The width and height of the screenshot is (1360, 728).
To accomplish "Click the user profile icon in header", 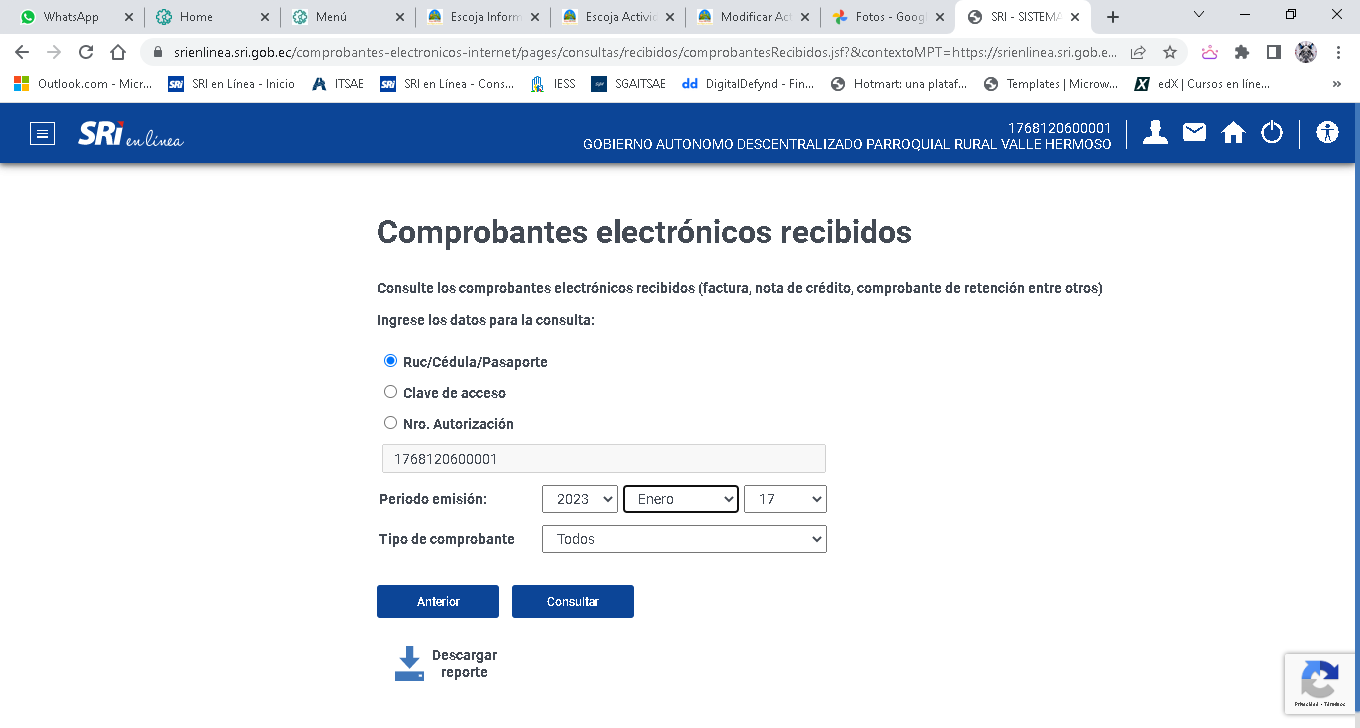I will pos(1155,133).
